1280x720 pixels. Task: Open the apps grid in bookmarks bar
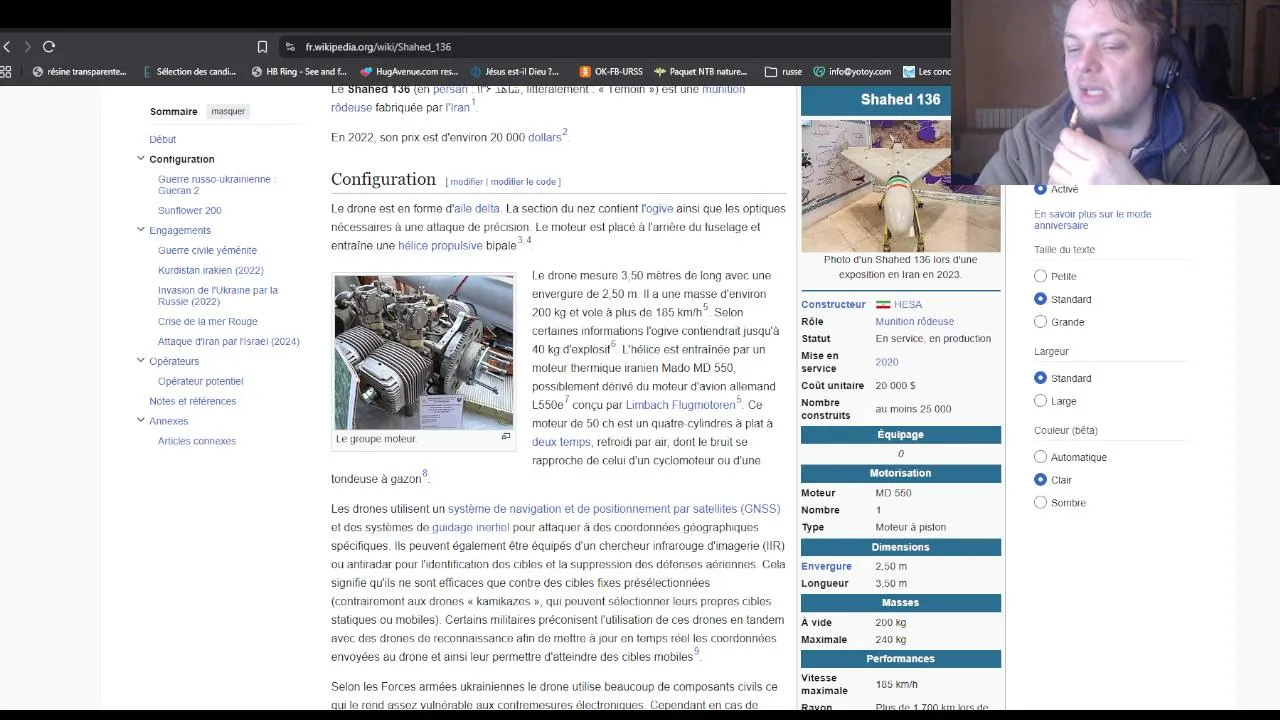pyautogui.click(x=6, y=72)
